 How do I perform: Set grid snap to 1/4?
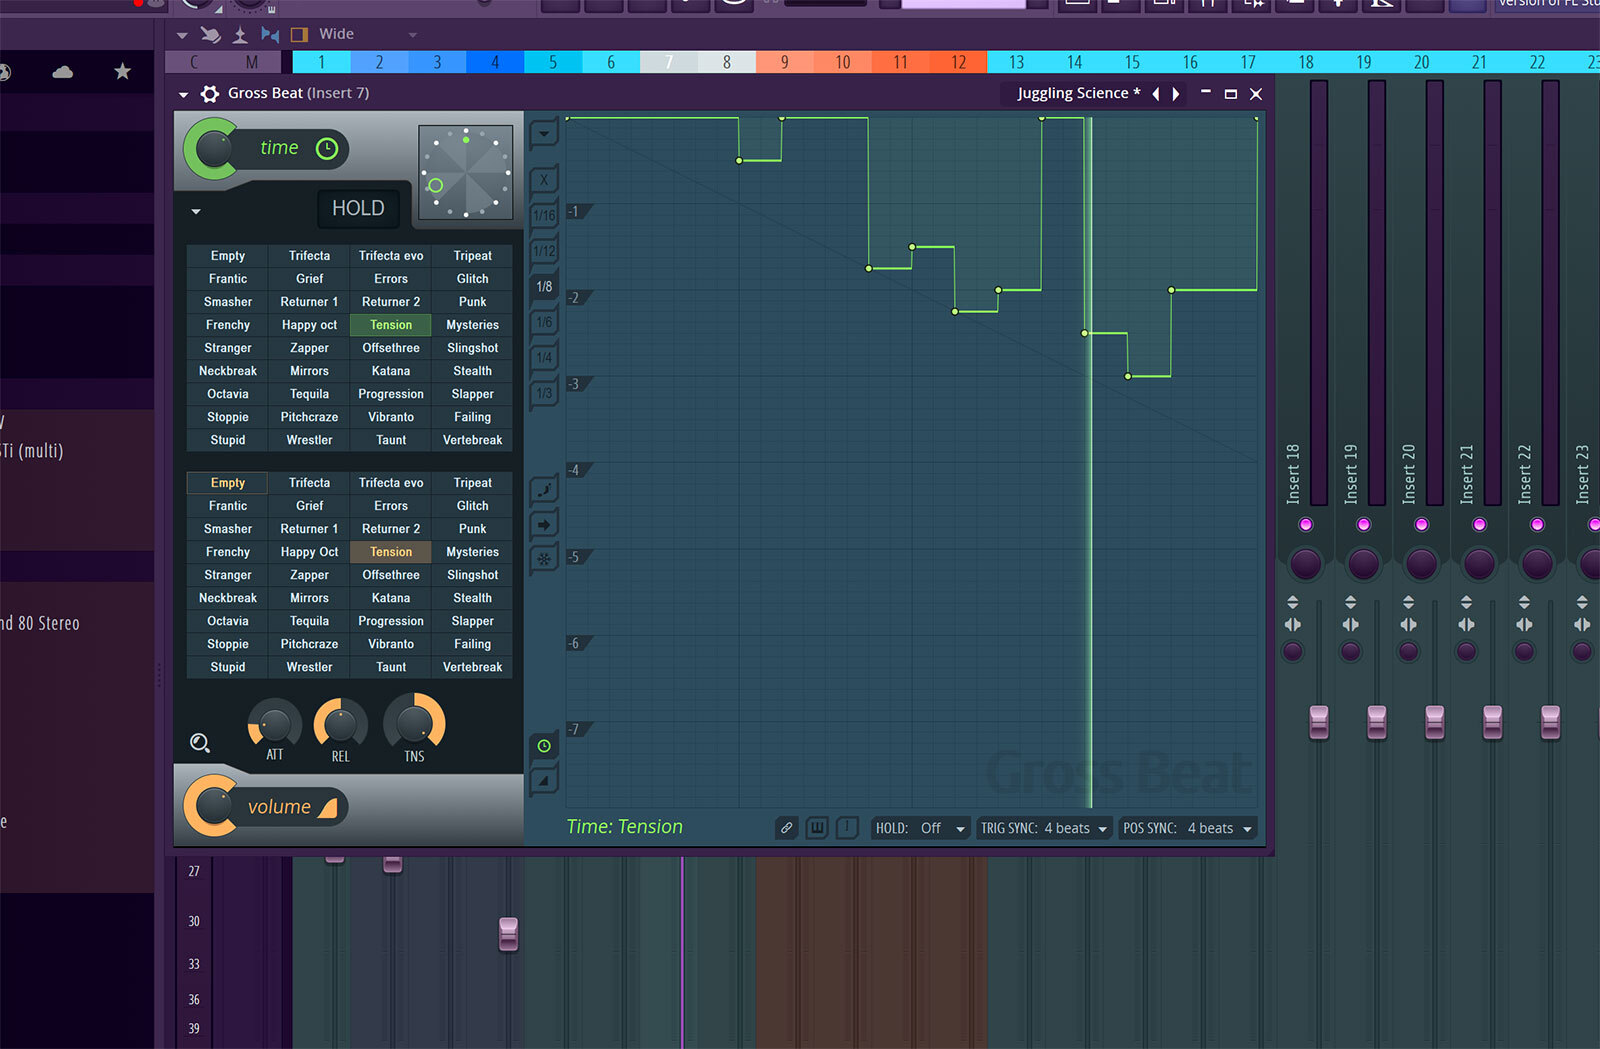pyautogui.click(x=543, y=357)
